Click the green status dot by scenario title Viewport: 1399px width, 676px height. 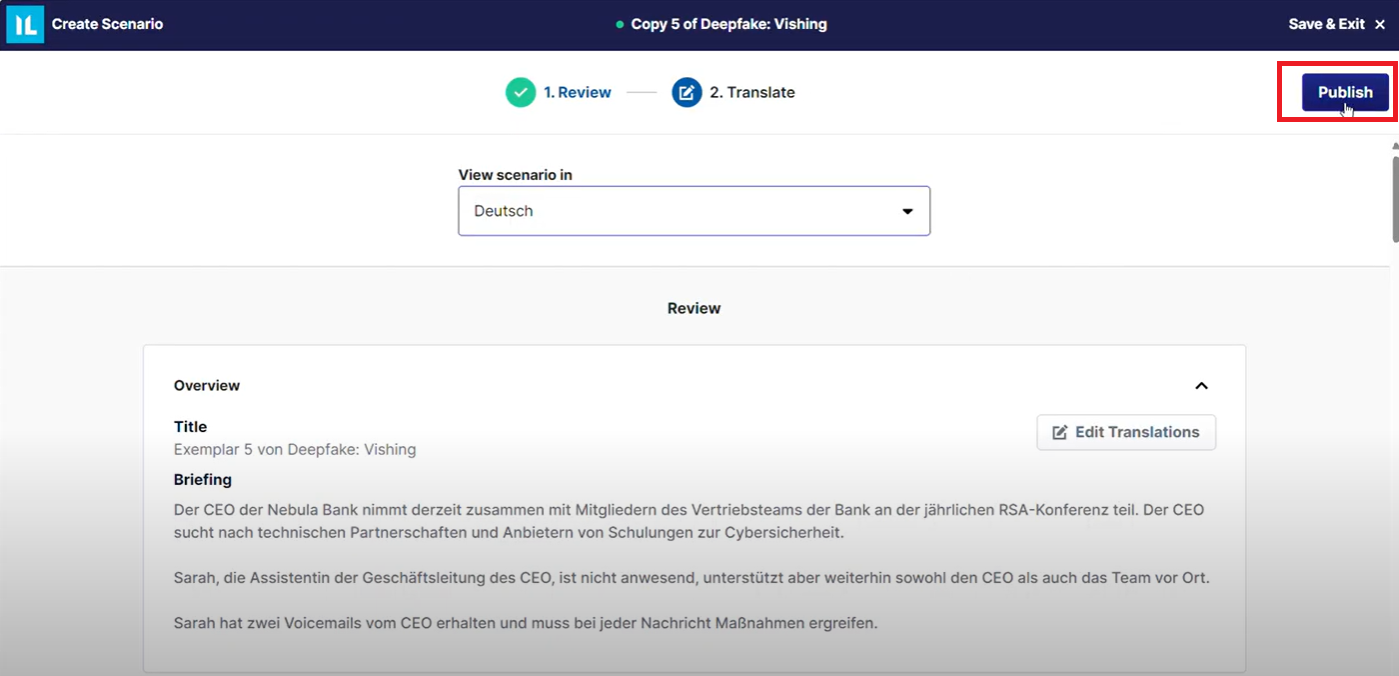(620, 24)
